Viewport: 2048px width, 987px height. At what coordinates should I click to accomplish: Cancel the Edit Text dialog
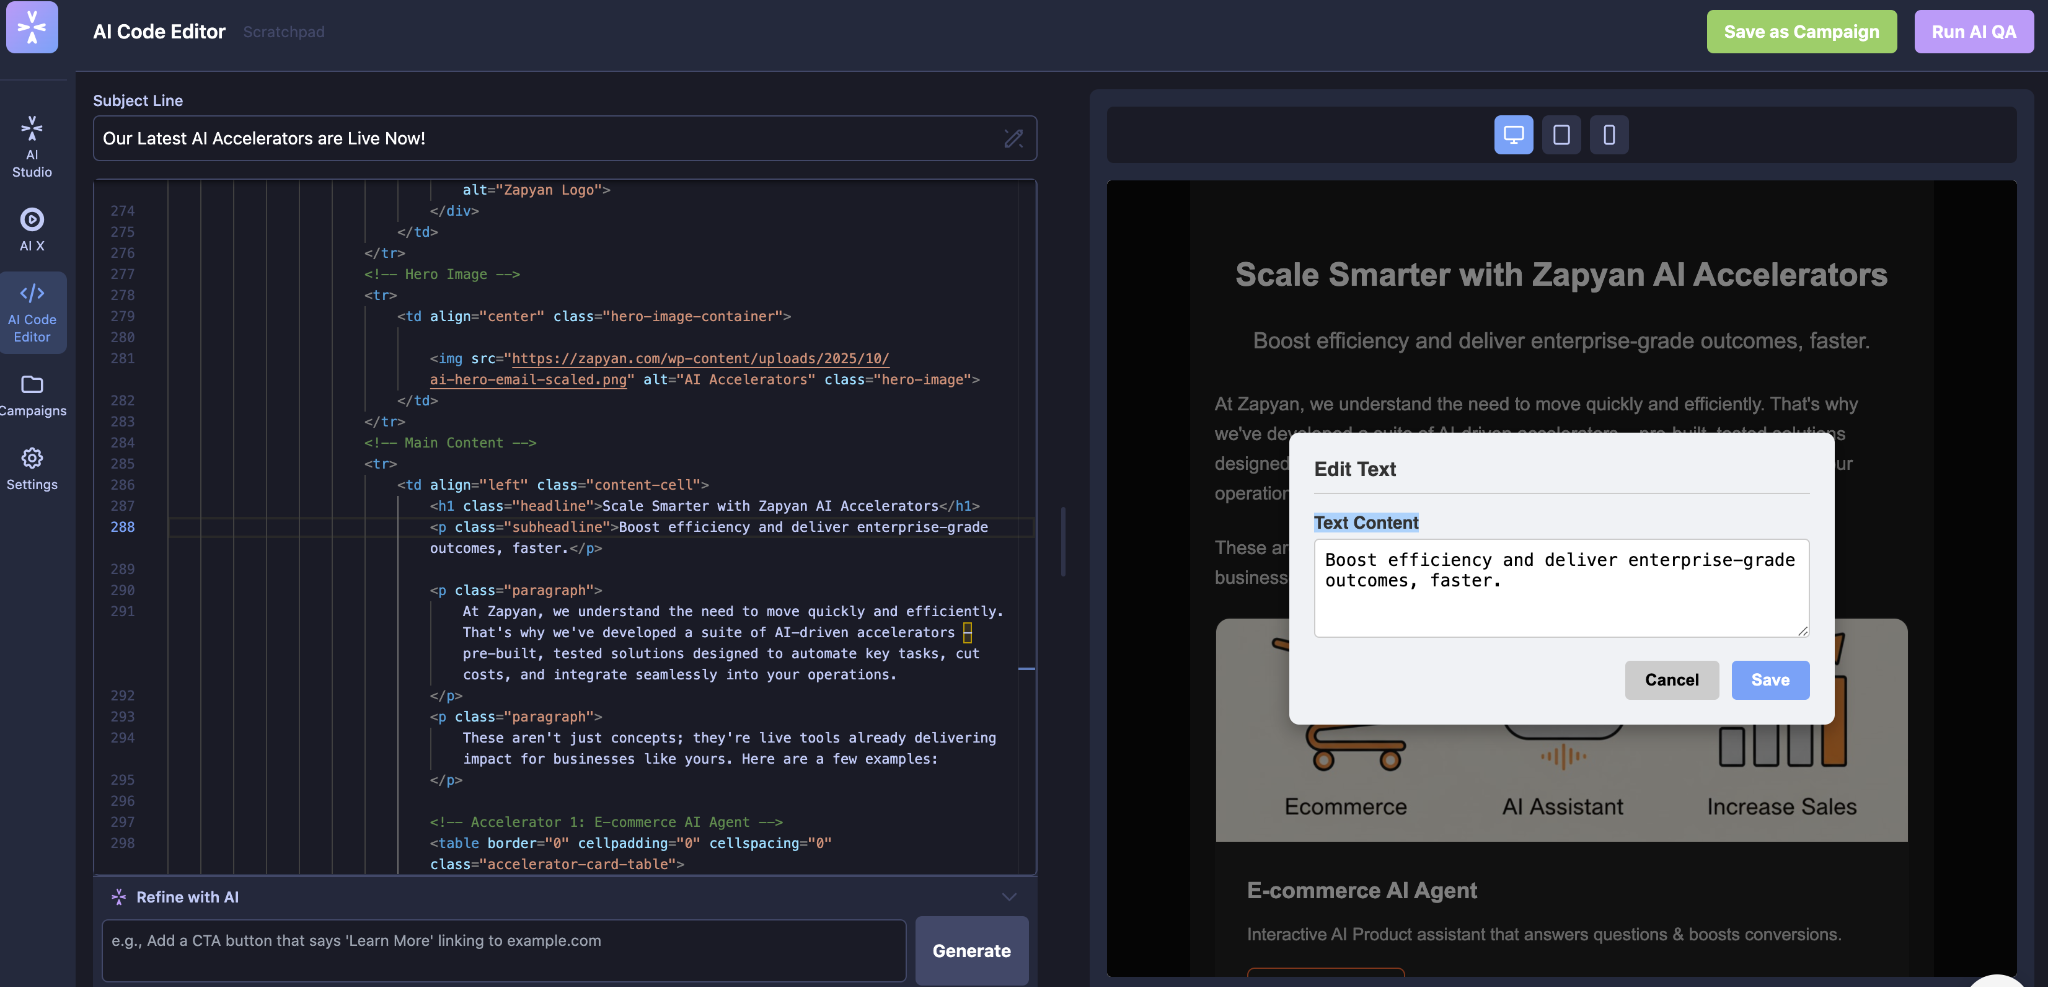[1670, 680]
